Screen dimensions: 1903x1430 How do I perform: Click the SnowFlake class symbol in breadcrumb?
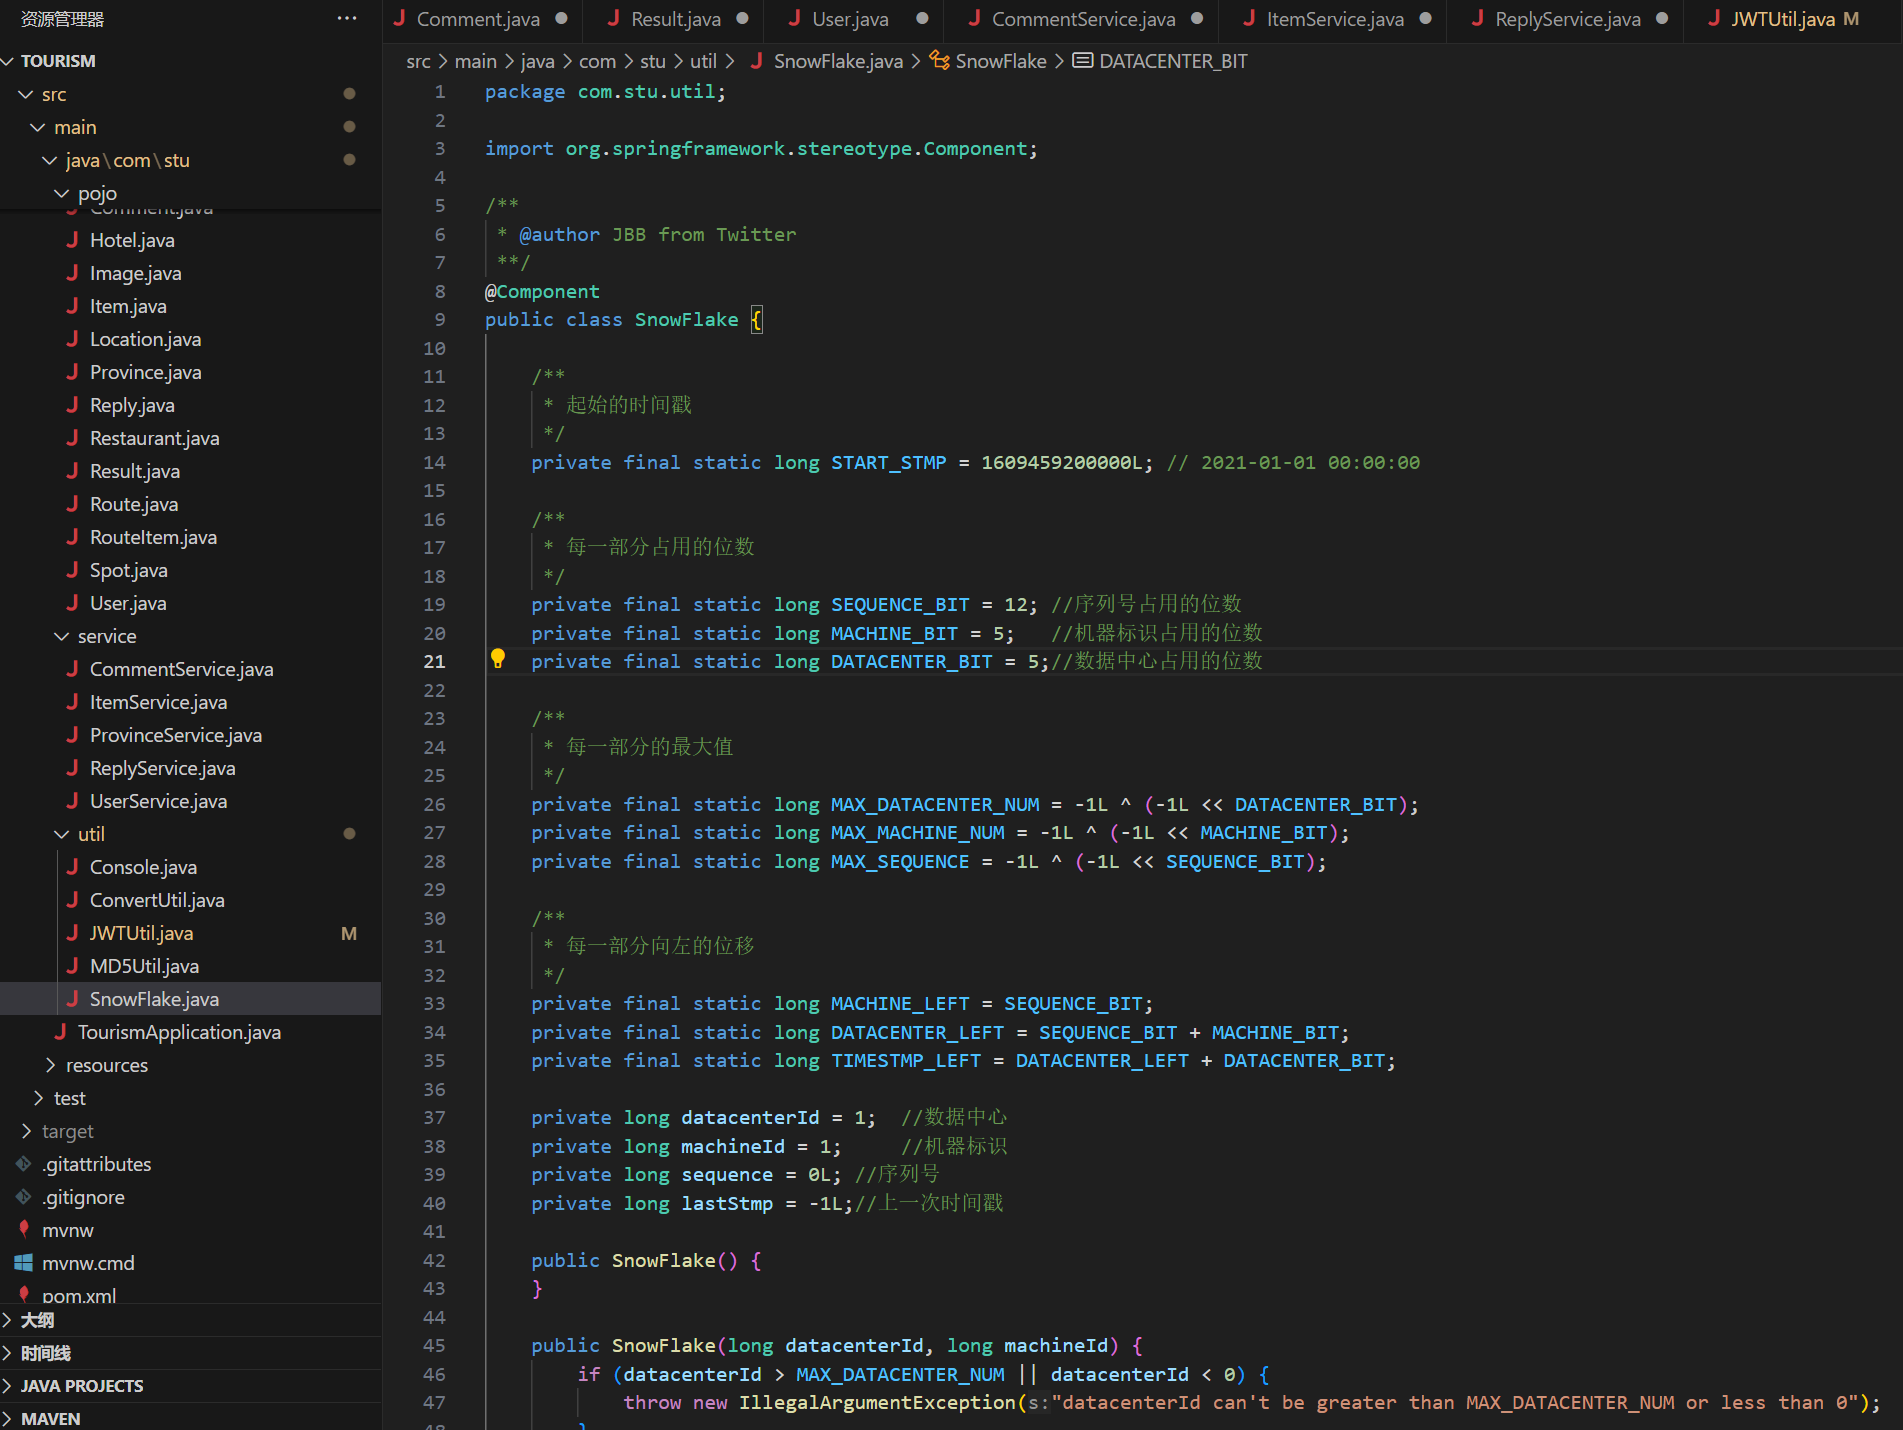[999, 61]
